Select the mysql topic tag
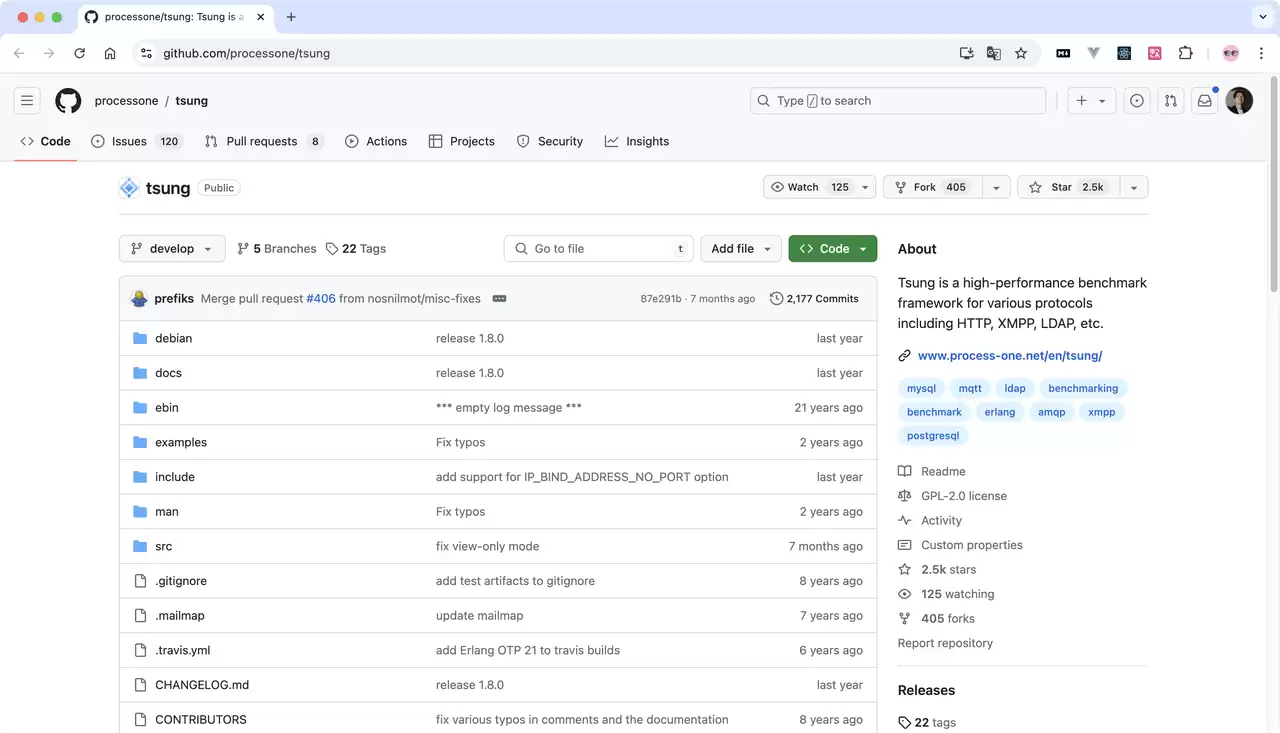This screenshot has height=733, width=1280. click(921, 388)
